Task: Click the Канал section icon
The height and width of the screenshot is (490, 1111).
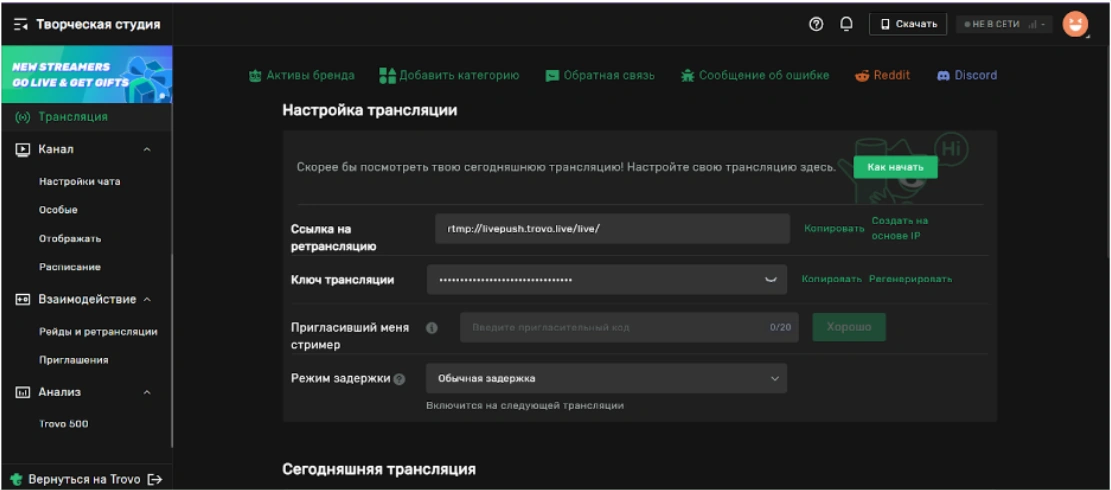Action: coord(23,149)
